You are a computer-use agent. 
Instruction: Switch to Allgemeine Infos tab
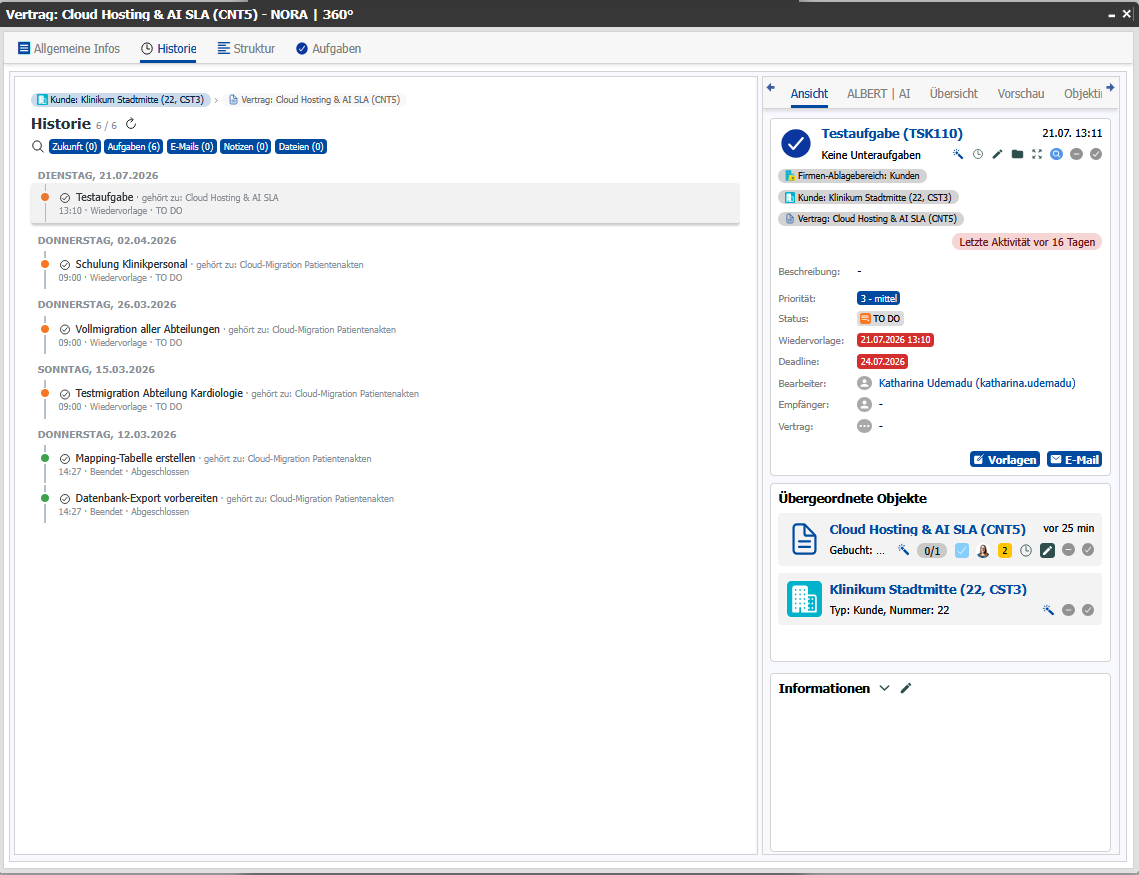coord(69,49)
